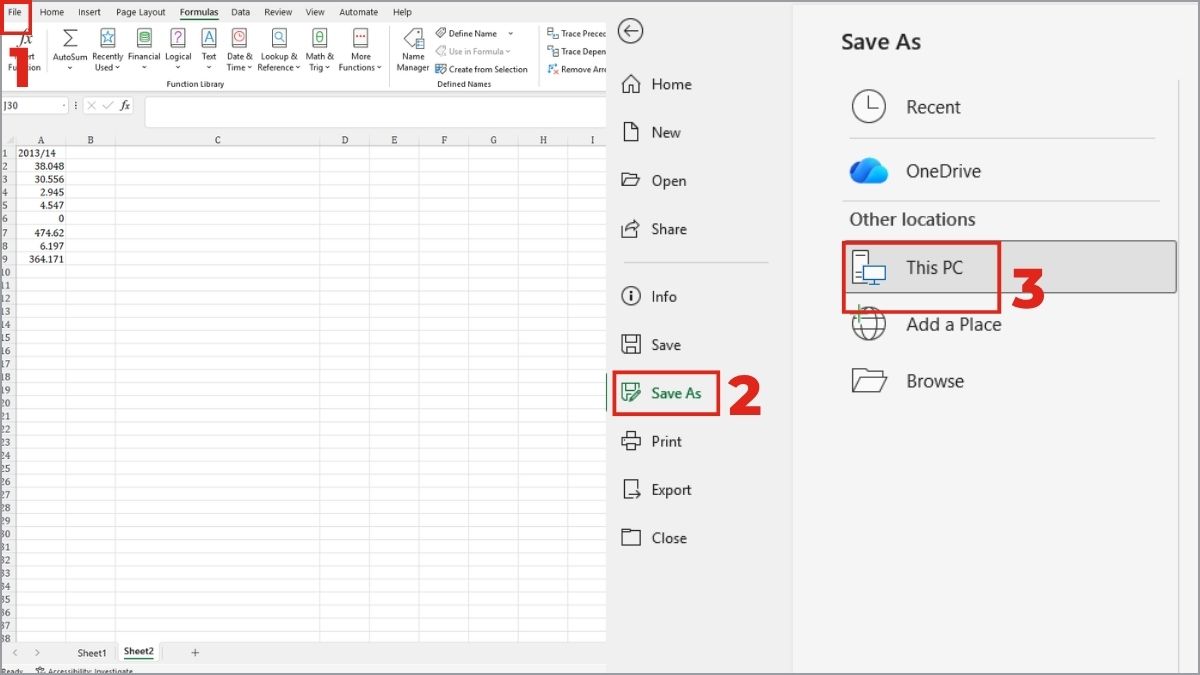
Task: Switch to the Home ribbon tab
Action: [x=52, y=12]
